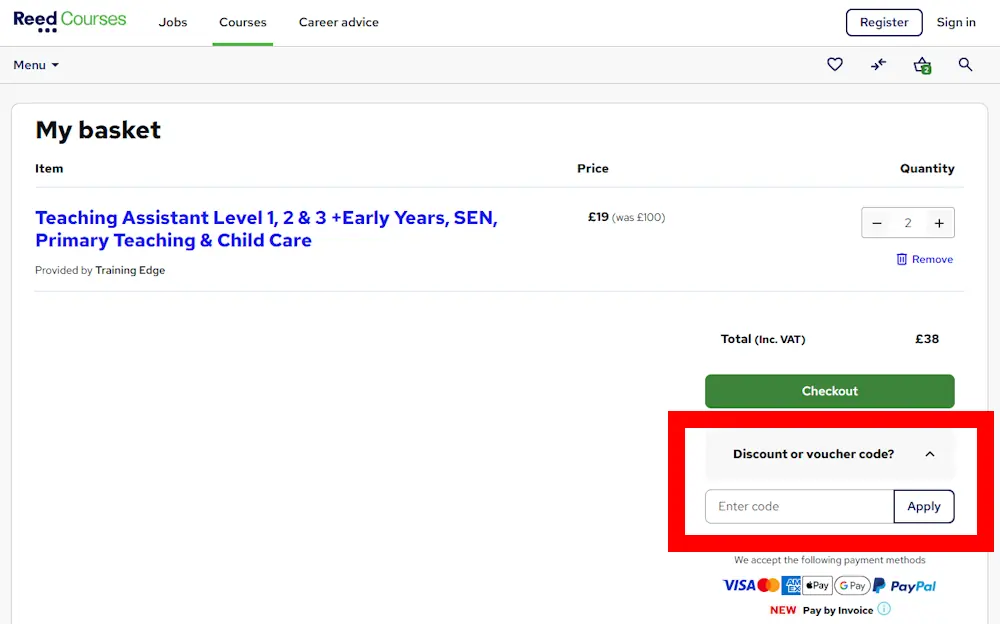Click the 'Item' column header
1000x624 pixels.
49,168
